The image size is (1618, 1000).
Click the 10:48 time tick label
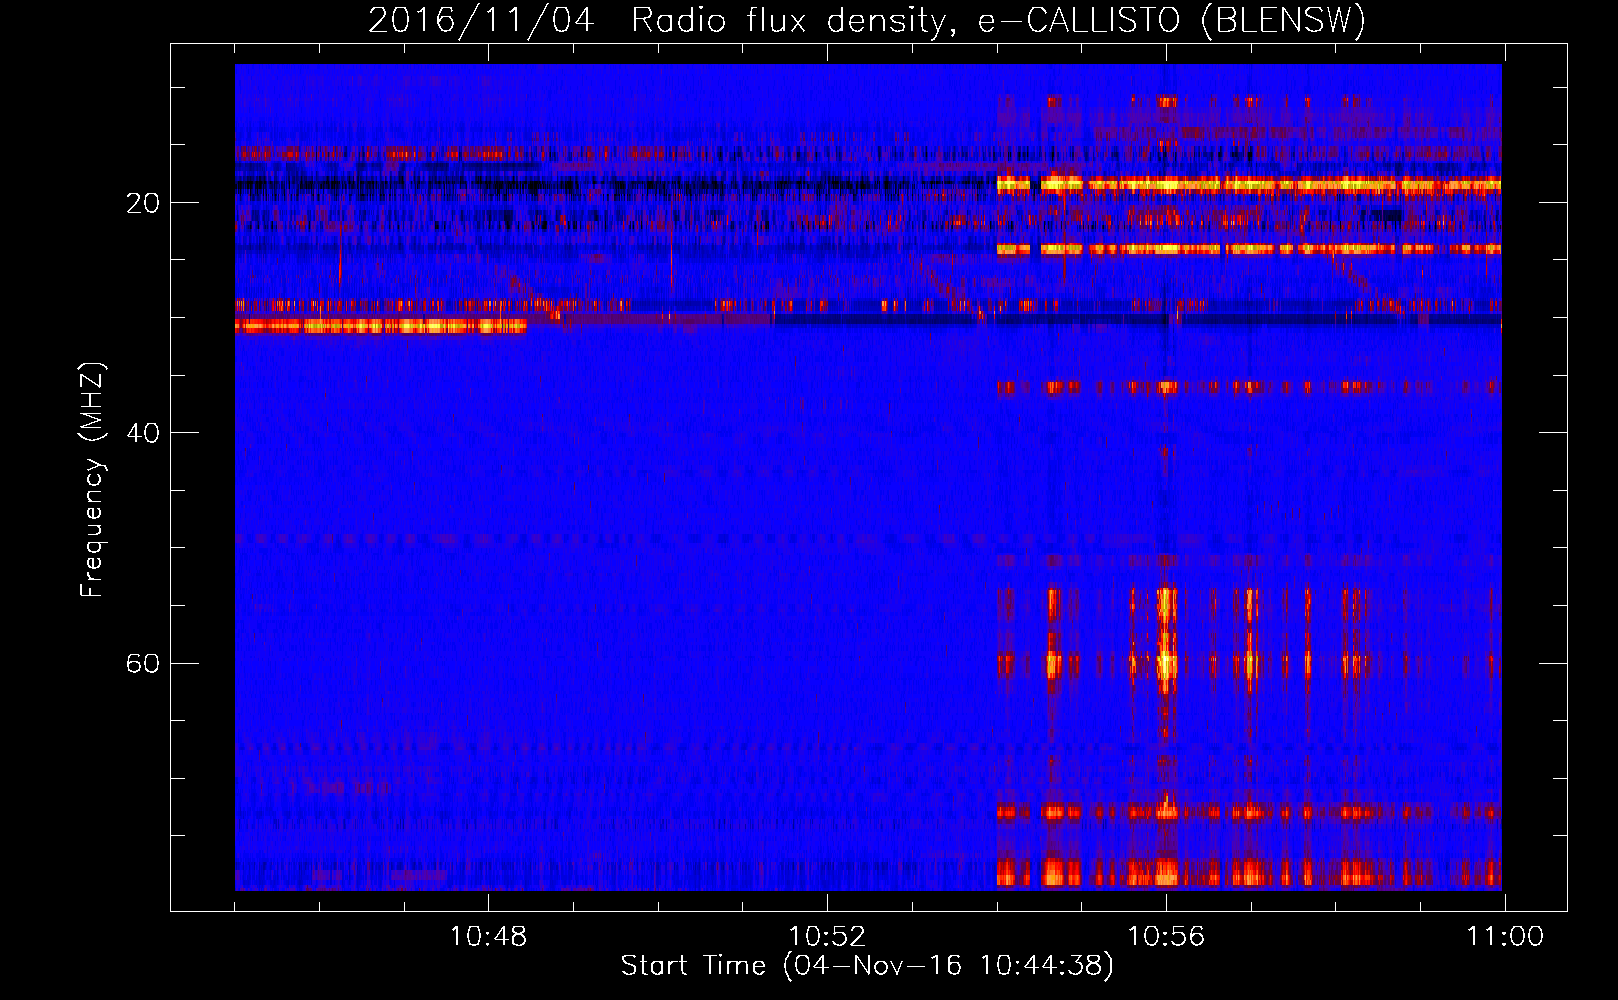tap(488, 937)
